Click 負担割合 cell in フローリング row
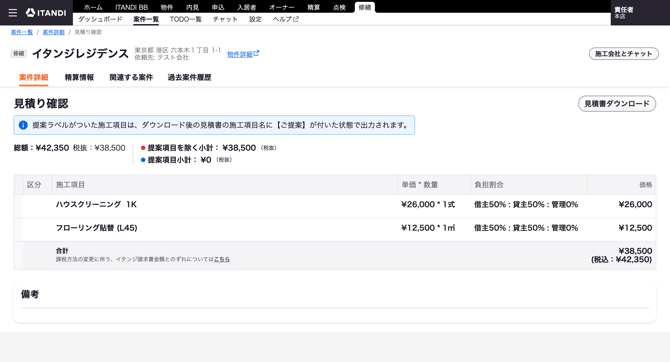670x362 pixels. pos(526,228)
